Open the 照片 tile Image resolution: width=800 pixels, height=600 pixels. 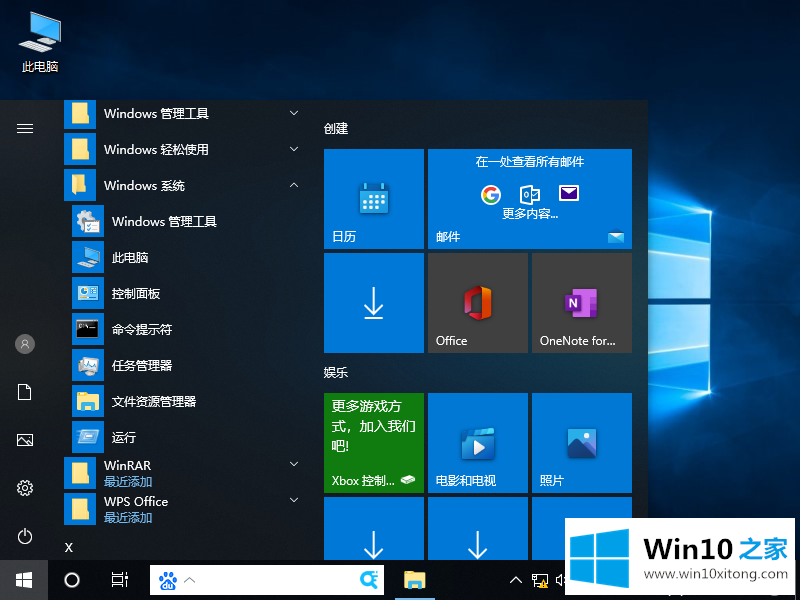pyautogui.click(x=582, y=443)
